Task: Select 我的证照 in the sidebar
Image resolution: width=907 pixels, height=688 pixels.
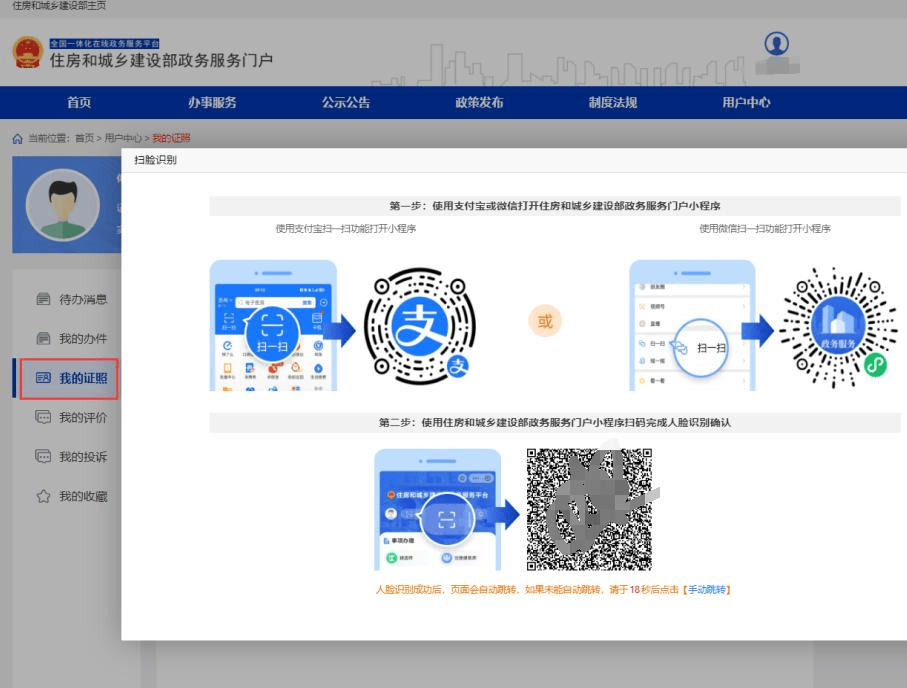Action: 69,378
